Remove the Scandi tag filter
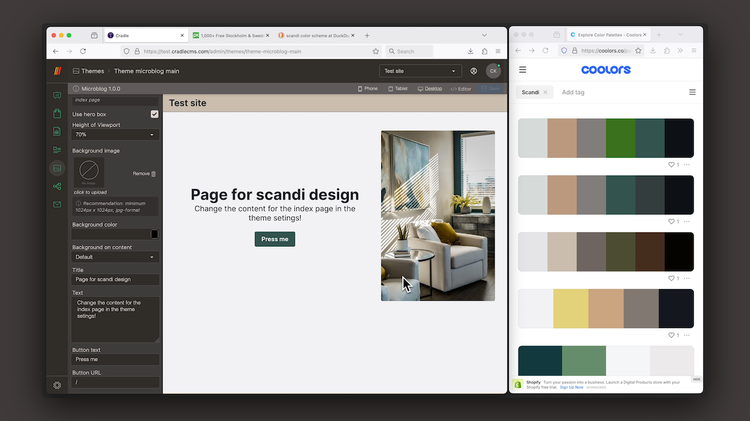This screenshot has width=750, height=421. point(545,92)
